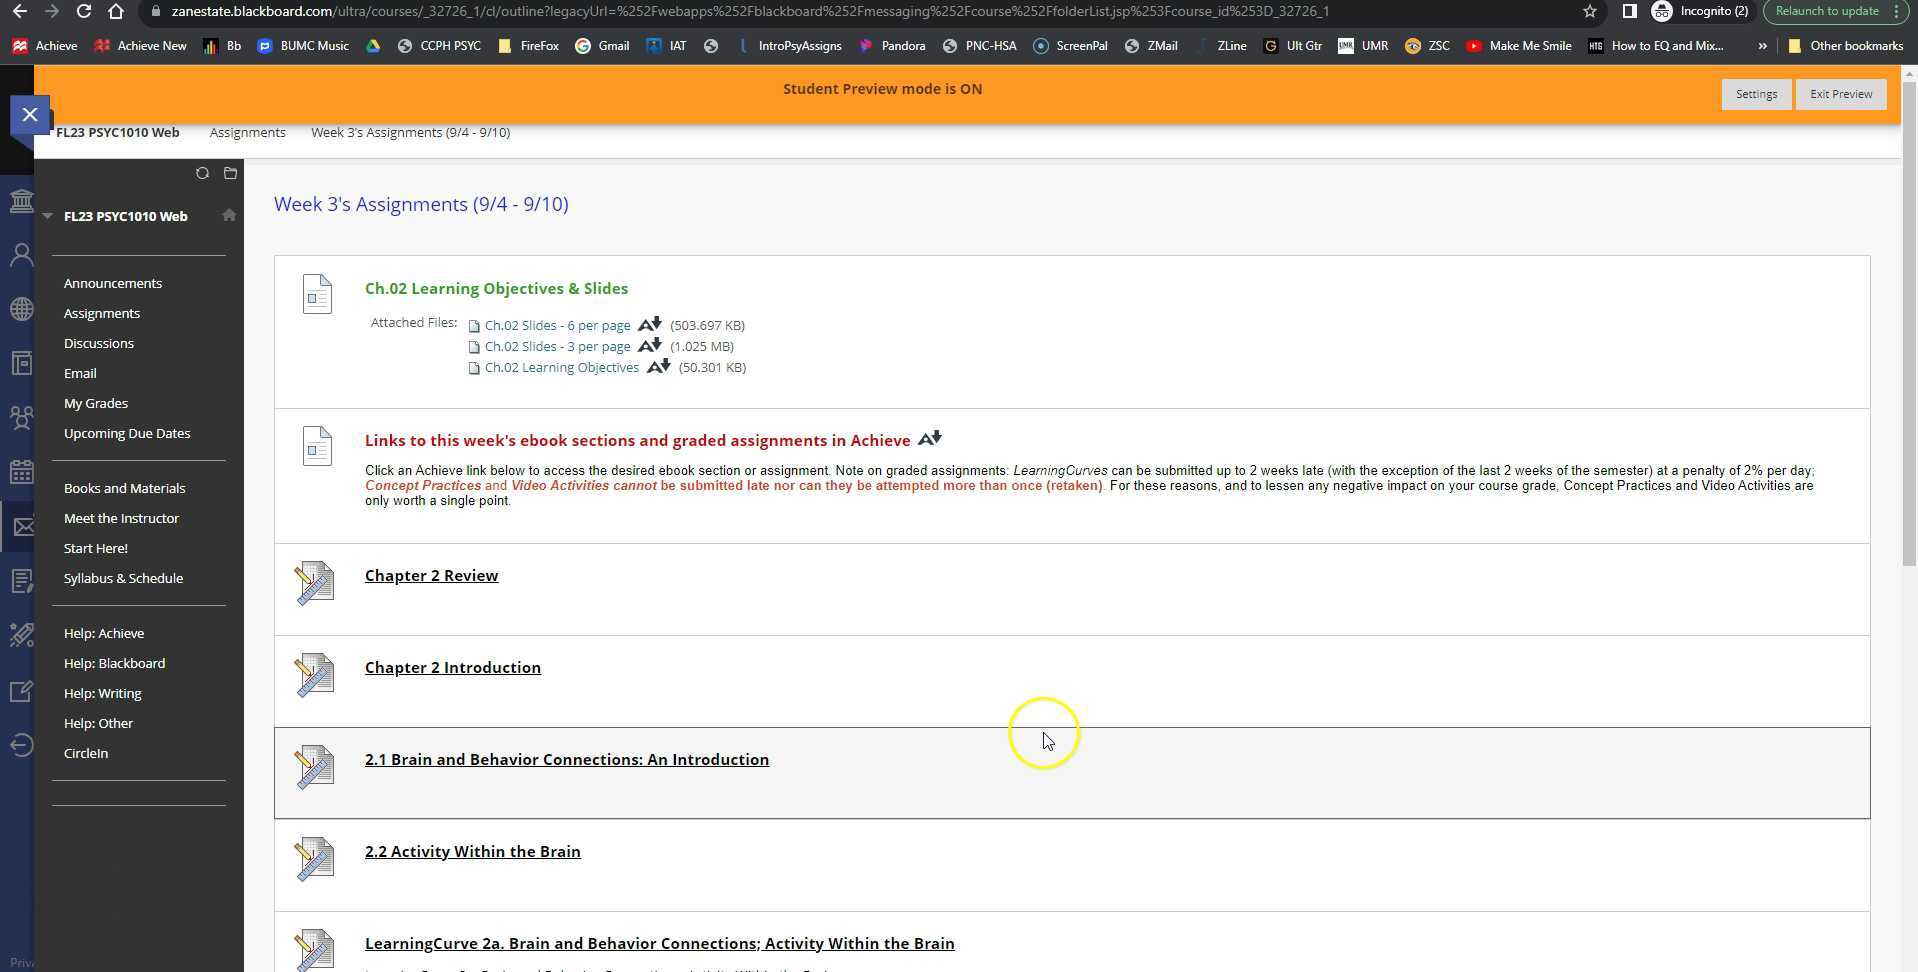Toggle the bookmark star in the address bar

[1588, 11]
